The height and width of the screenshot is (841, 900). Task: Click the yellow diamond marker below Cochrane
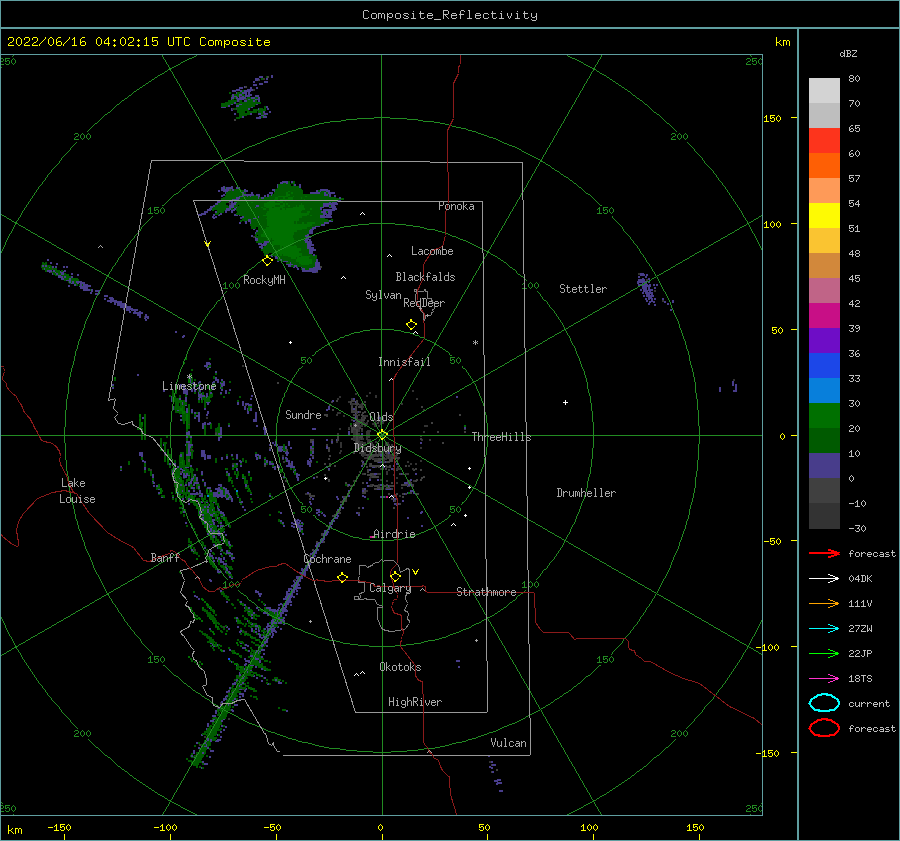[343, 577]
